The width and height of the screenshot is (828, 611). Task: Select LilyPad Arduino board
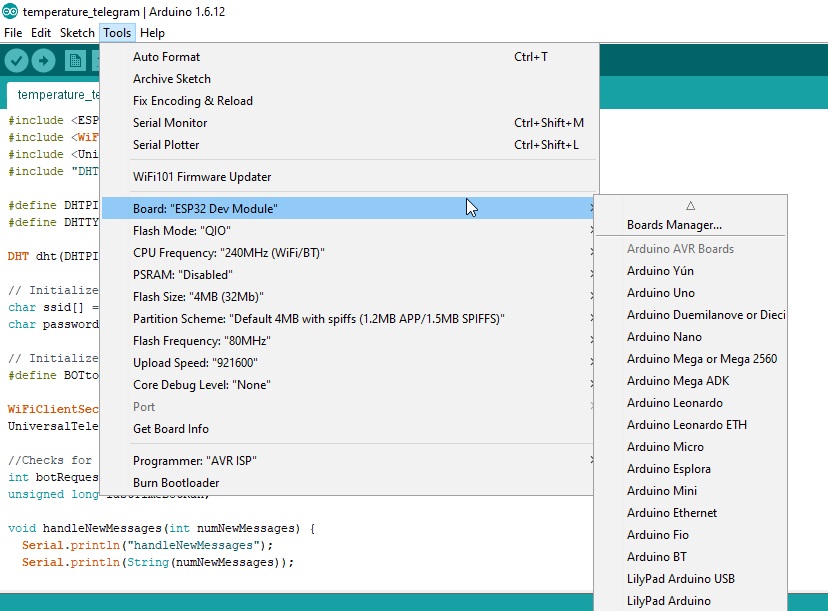691,601
